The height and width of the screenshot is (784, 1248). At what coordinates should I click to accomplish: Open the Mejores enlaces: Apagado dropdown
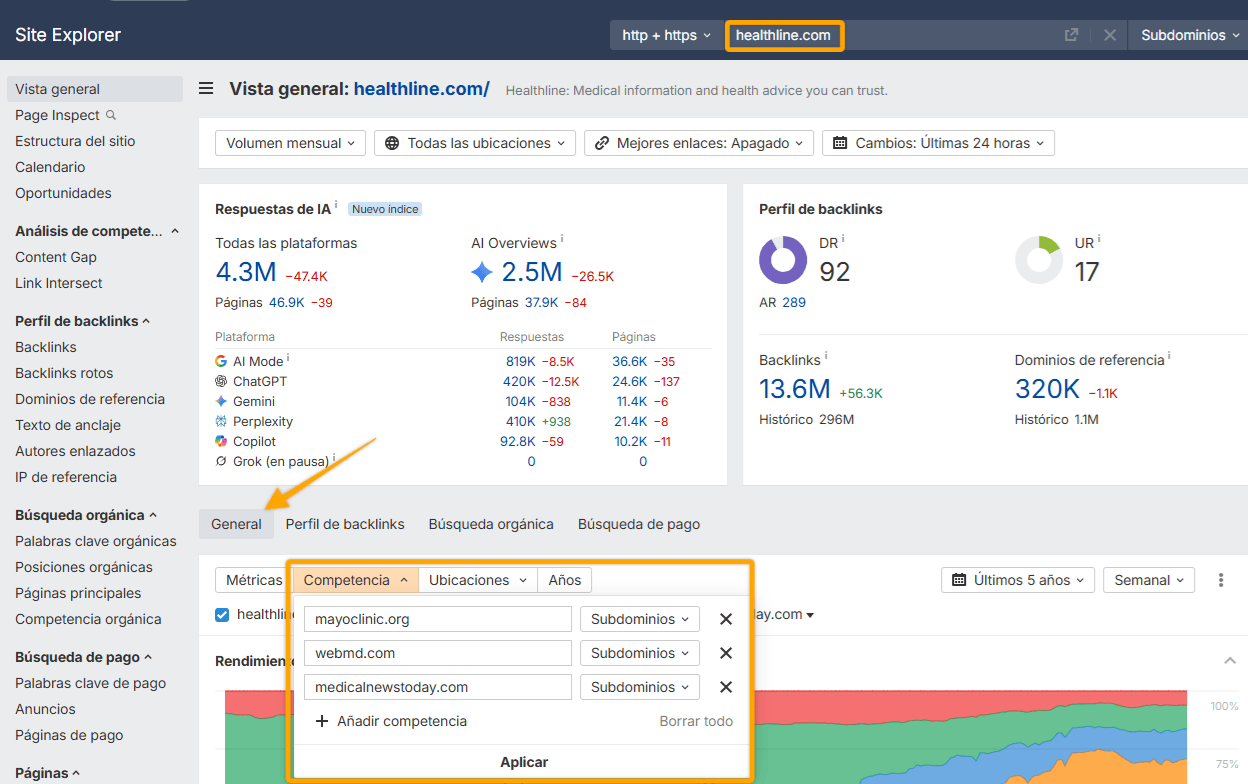699,143
